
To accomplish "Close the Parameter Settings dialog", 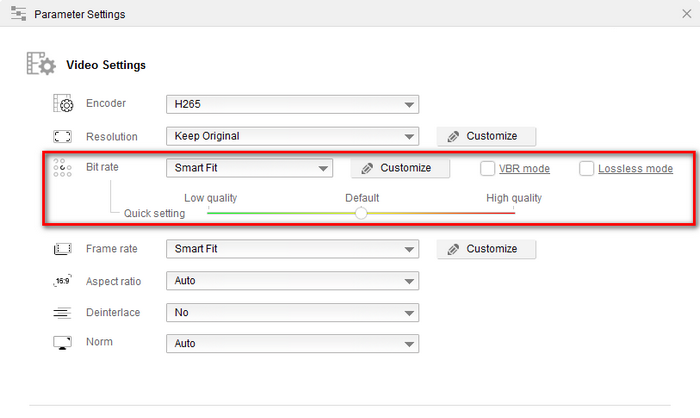I will [683, 16].
